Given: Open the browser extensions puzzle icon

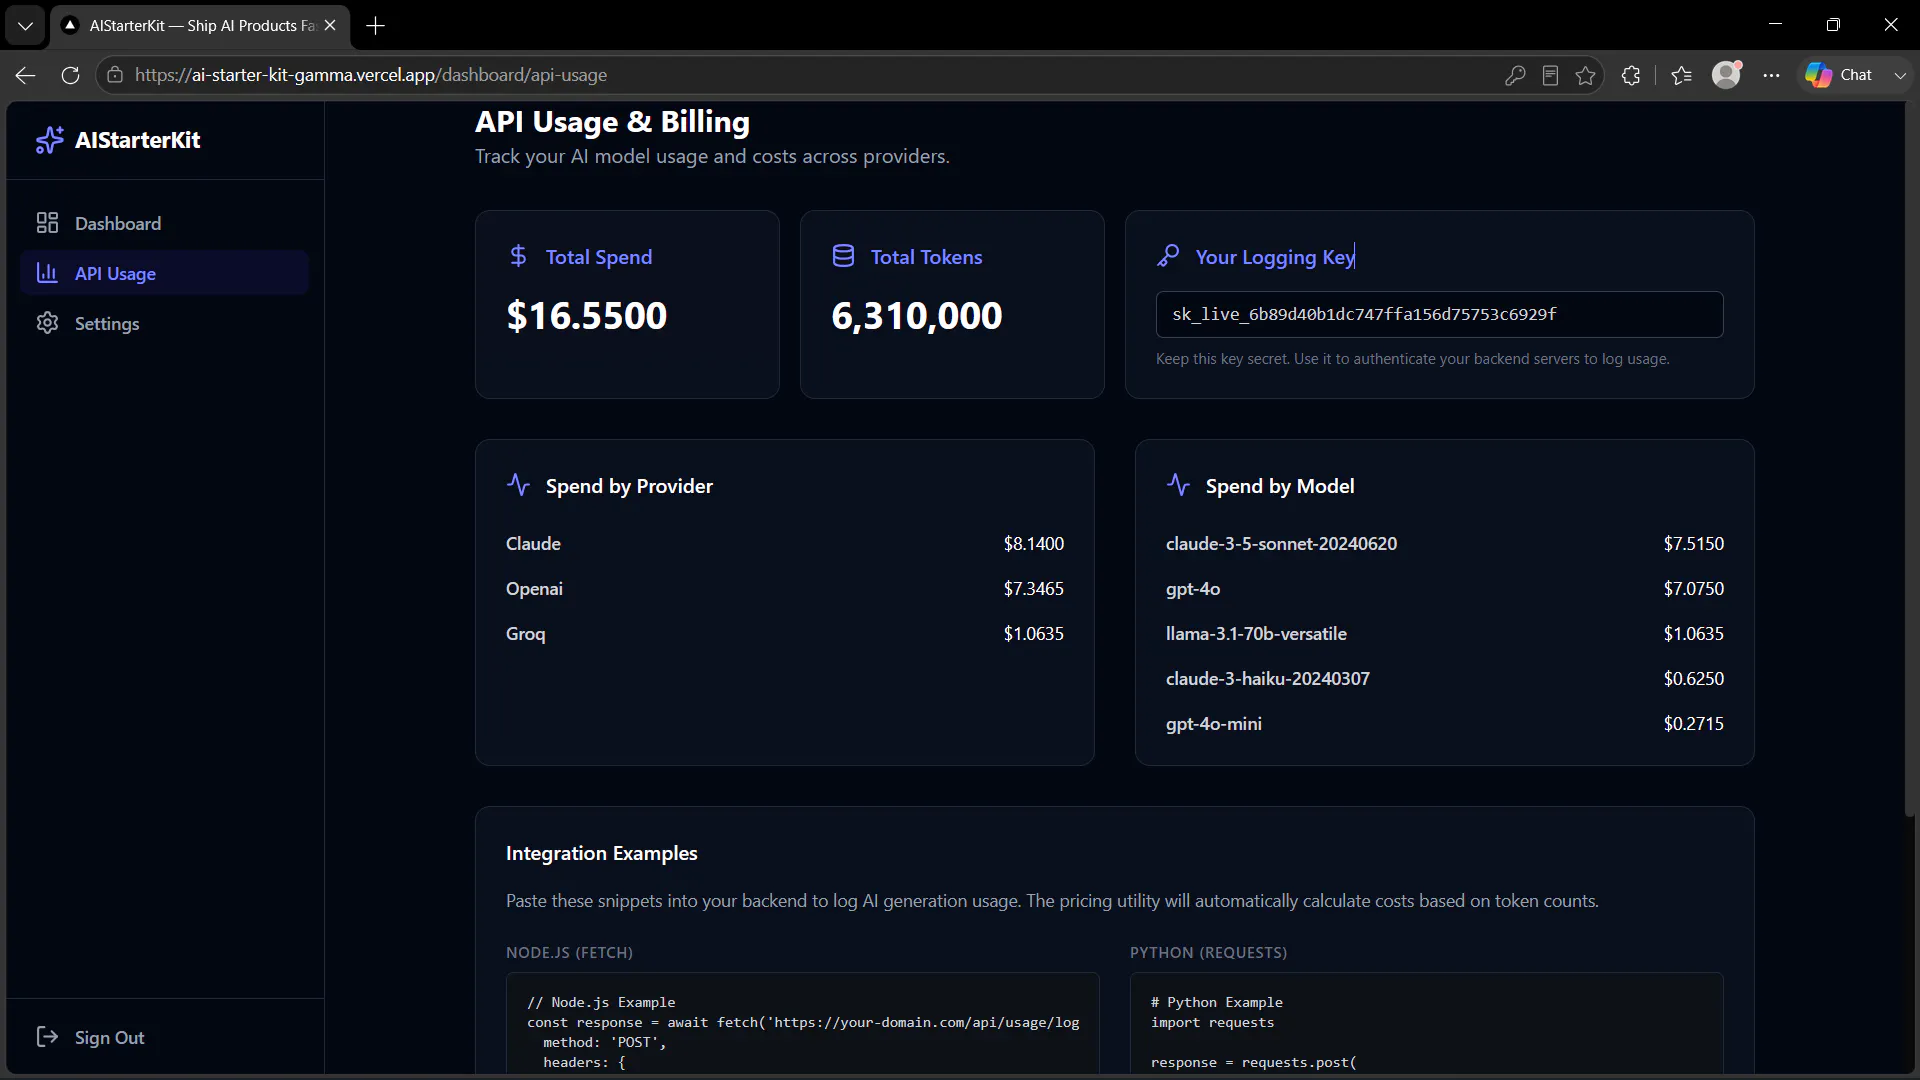Looking at the screenshot, I should click(x=1631, y=75).
